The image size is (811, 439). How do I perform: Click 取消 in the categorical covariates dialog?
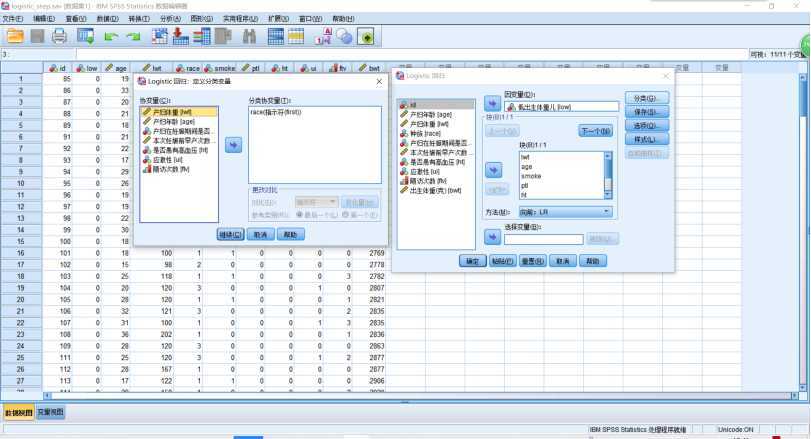(260, 234)
